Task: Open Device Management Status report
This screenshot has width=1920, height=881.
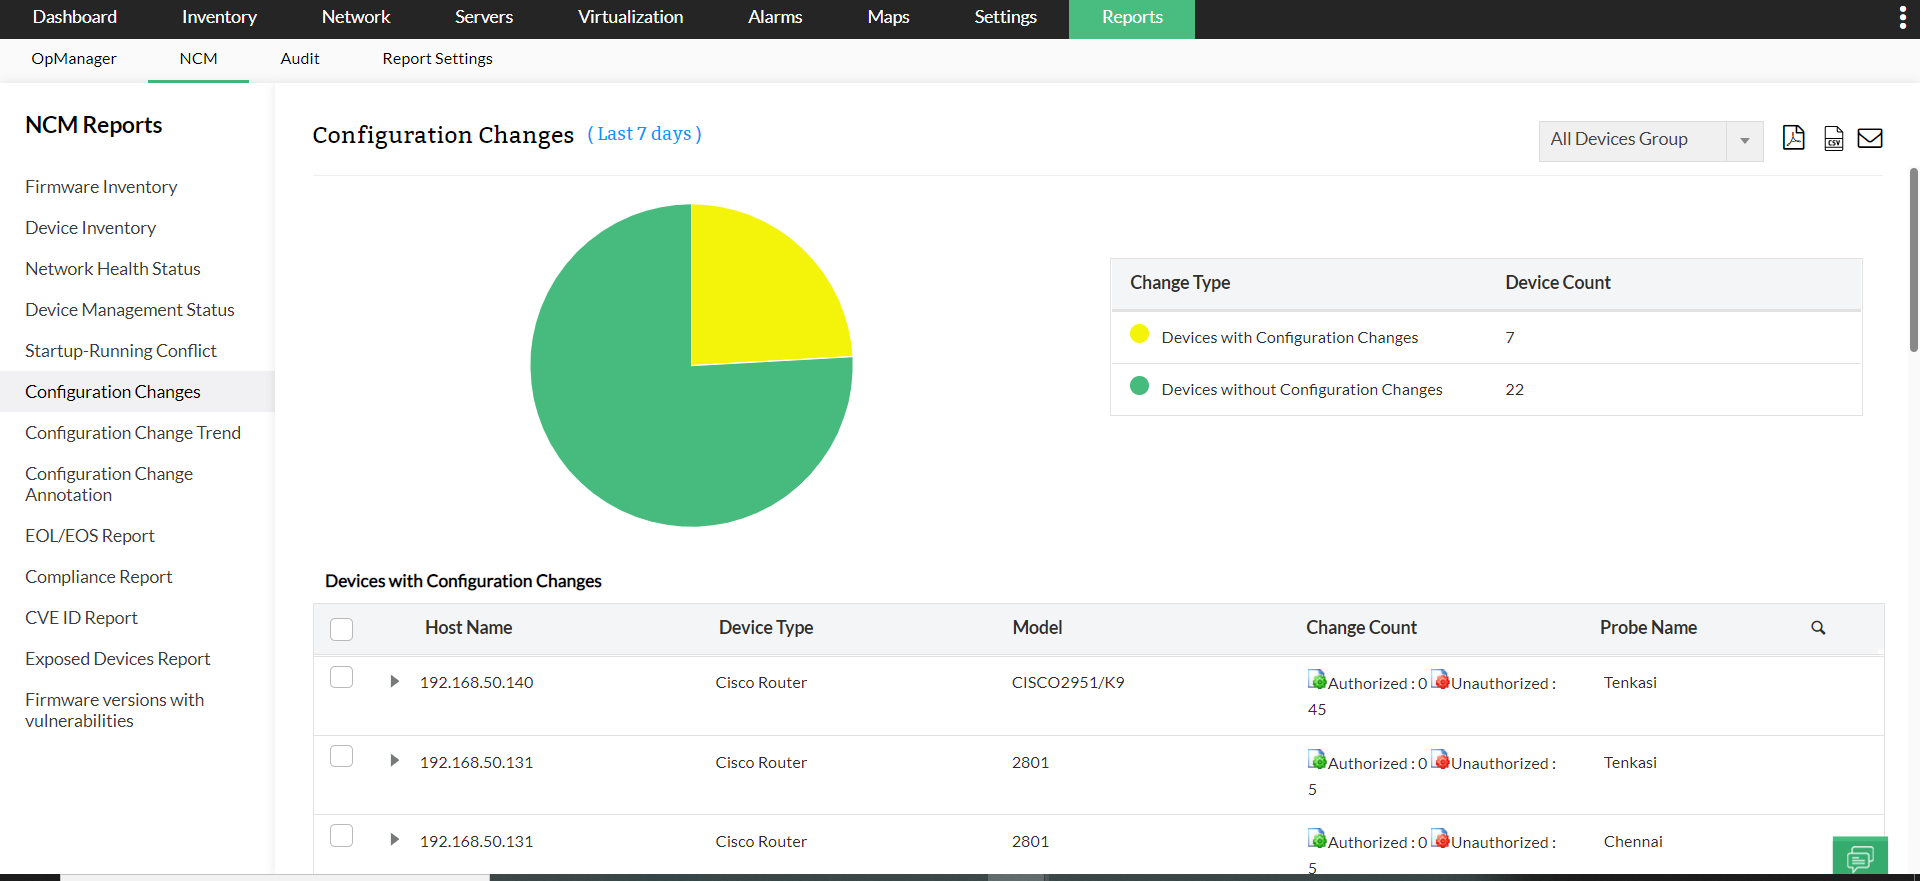Action: [x=130, y=310]
